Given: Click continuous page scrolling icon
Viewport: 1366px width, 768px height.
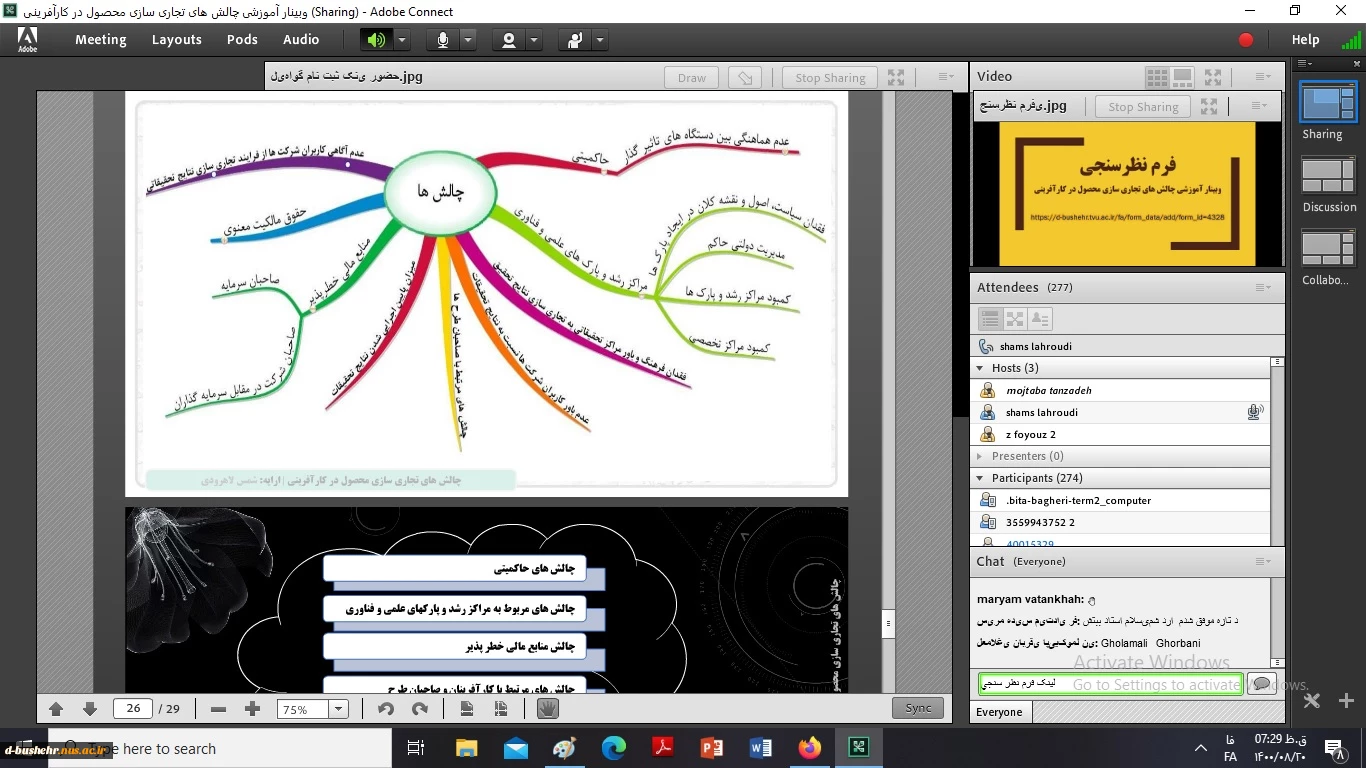Looking at the screenshot, I should (x=501, y=709).
